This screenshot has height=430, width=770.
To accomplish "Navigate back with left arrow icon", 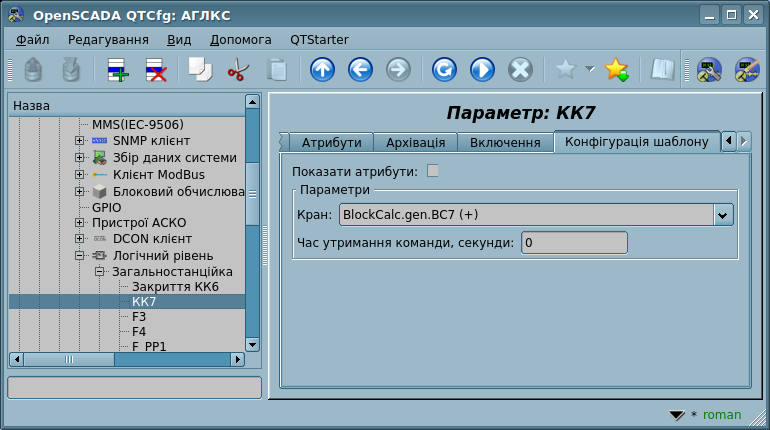I will click(360, 70).
